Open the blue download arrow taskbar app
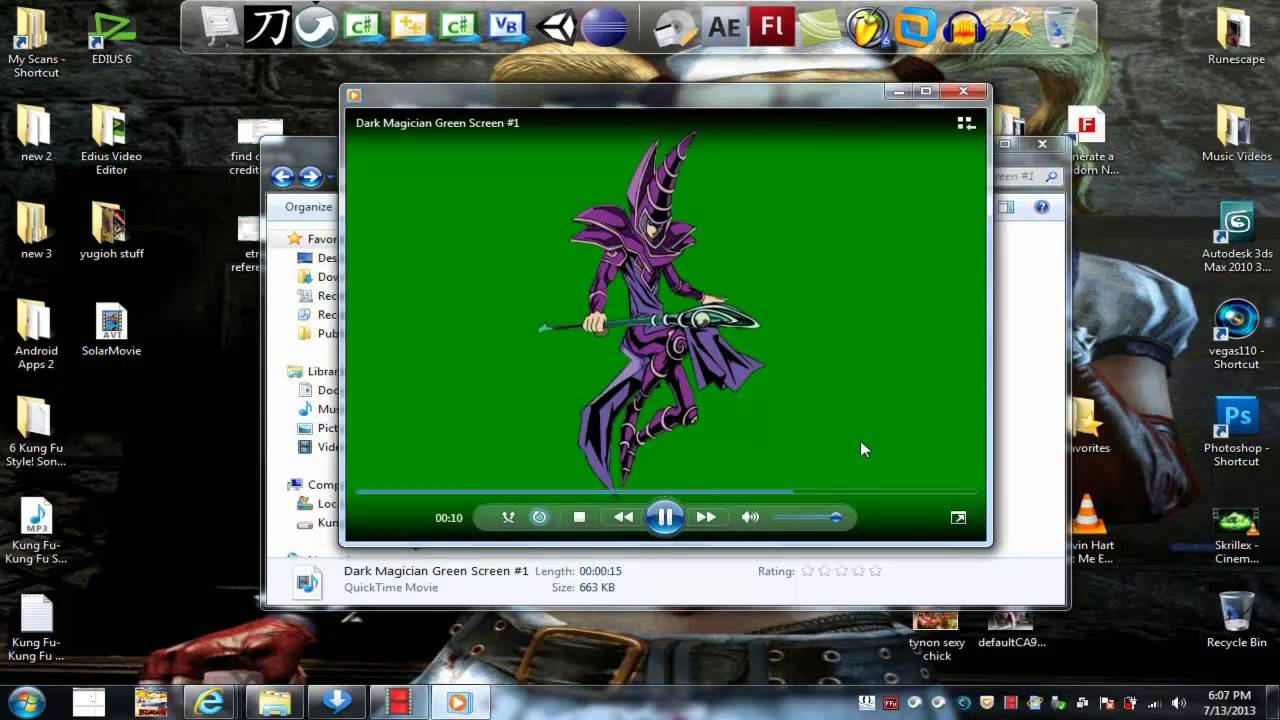This screenshot has width=1280, height=720. pos(337,702)
